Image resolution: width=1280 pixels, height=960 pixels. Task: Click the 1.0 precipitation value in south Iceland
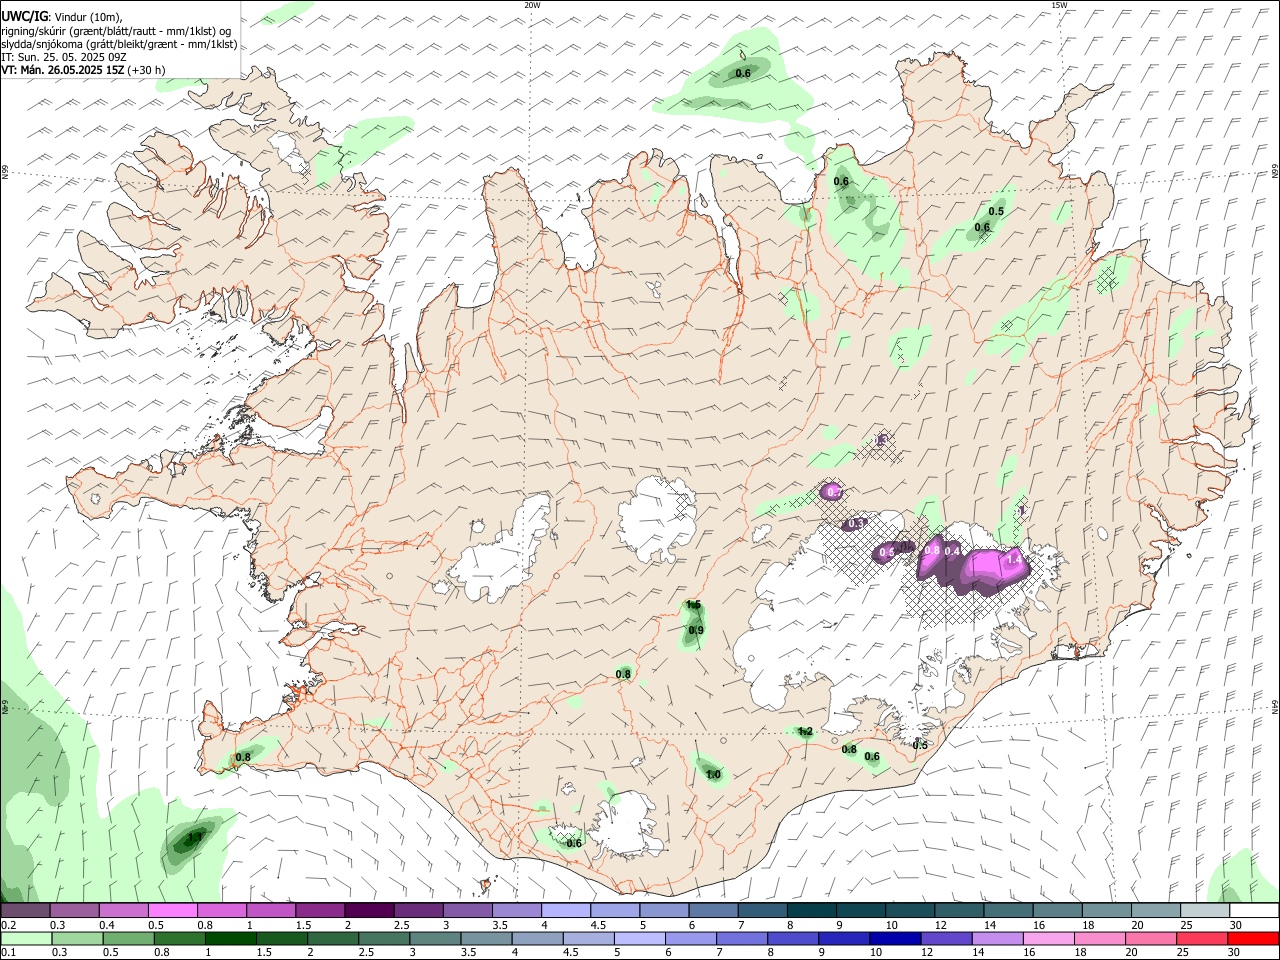pos(713,775)
